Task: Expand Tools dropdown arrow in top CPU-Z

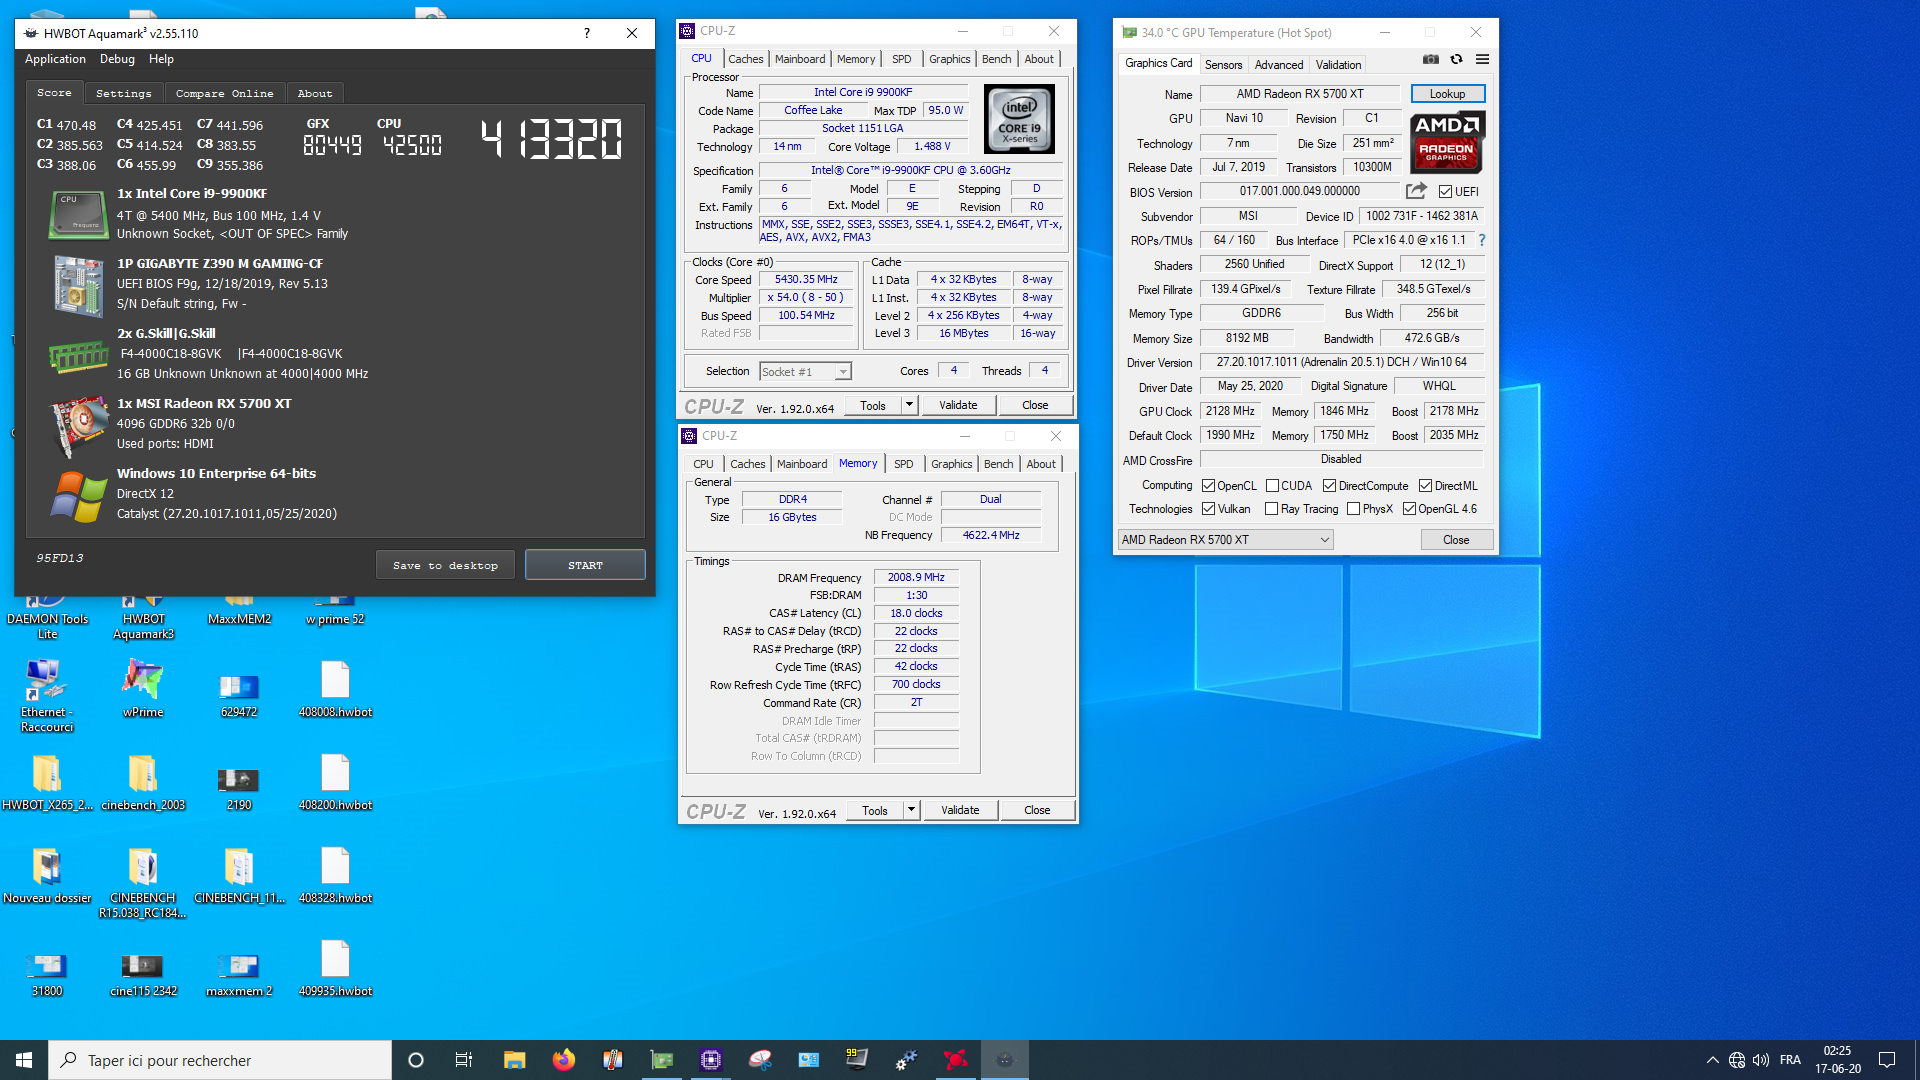Action: [909, 405]
